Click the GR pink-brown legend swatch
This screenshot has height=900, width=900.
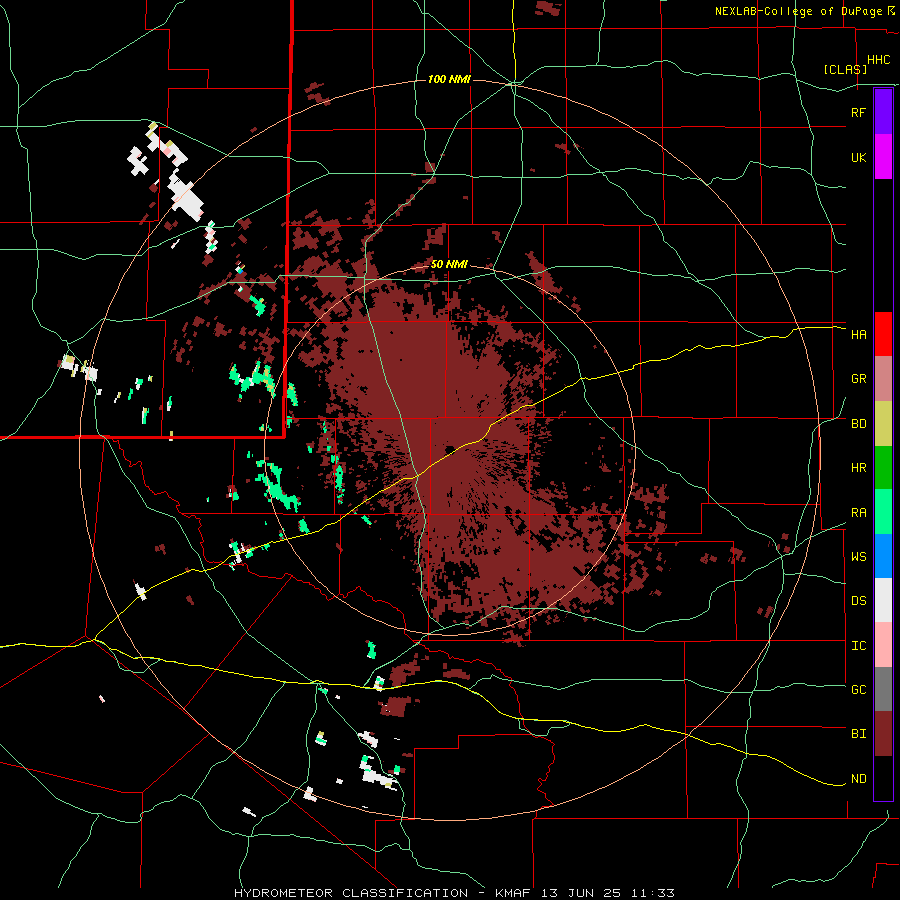(883, 379)
